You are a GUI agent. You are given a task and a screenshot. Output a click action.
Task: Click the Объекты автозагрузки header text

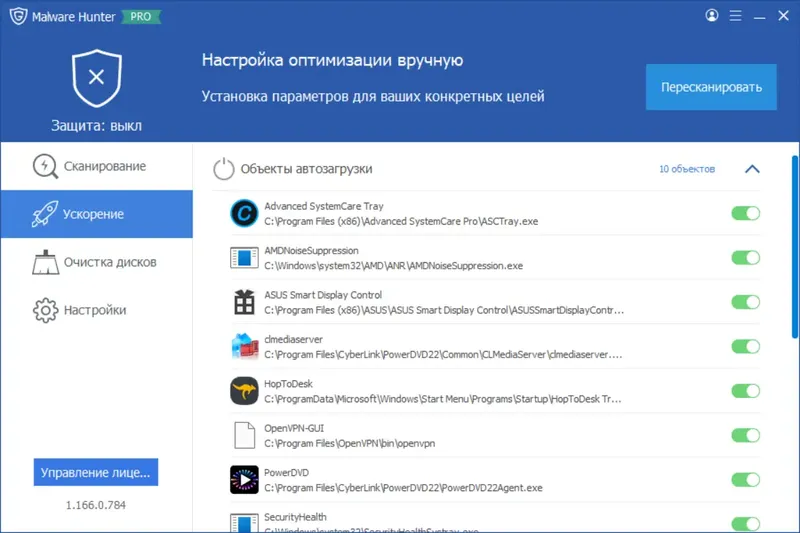(307, 169)
